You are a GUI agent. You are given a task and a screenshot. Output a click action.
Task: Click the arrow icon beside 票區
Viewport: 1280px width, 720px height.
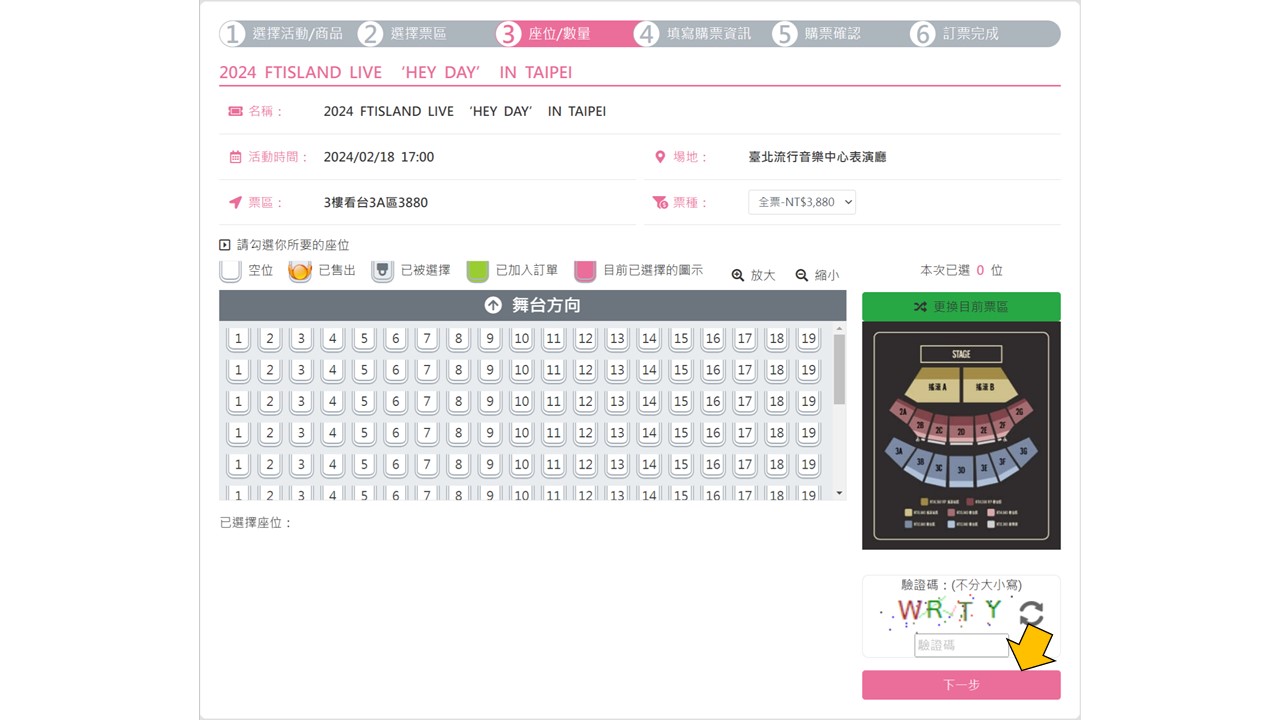[x=236, y=202]
